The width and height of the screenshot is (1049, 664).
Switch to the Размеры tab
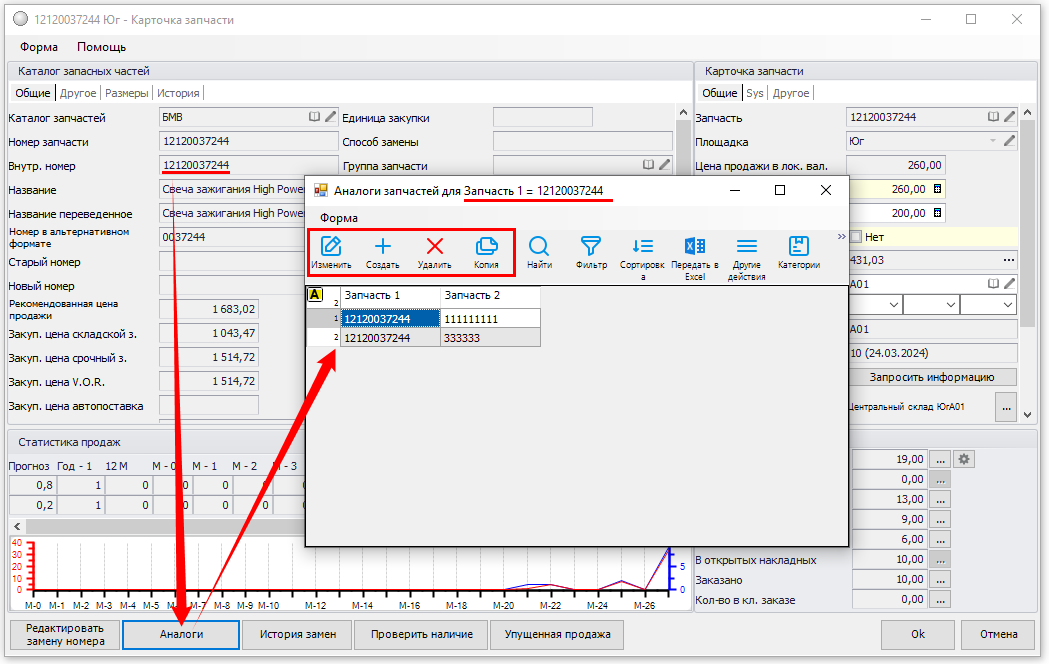click(x=126, y=93)
